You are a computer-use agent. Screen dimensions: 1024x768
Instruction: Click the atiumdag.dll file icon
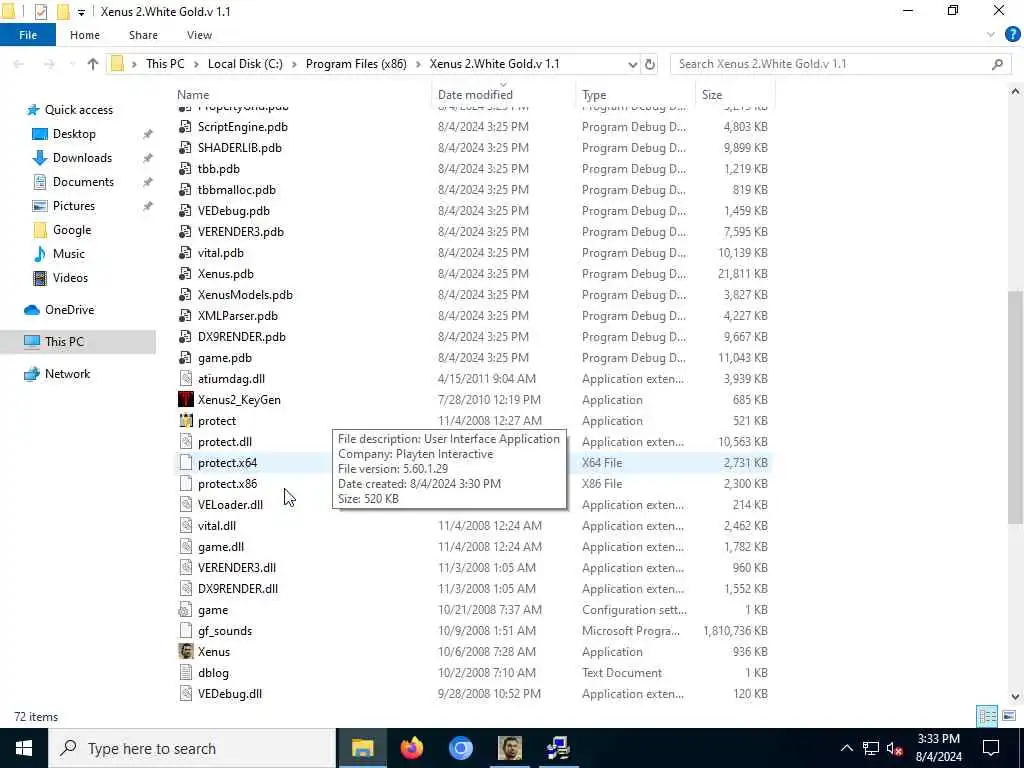186,378
